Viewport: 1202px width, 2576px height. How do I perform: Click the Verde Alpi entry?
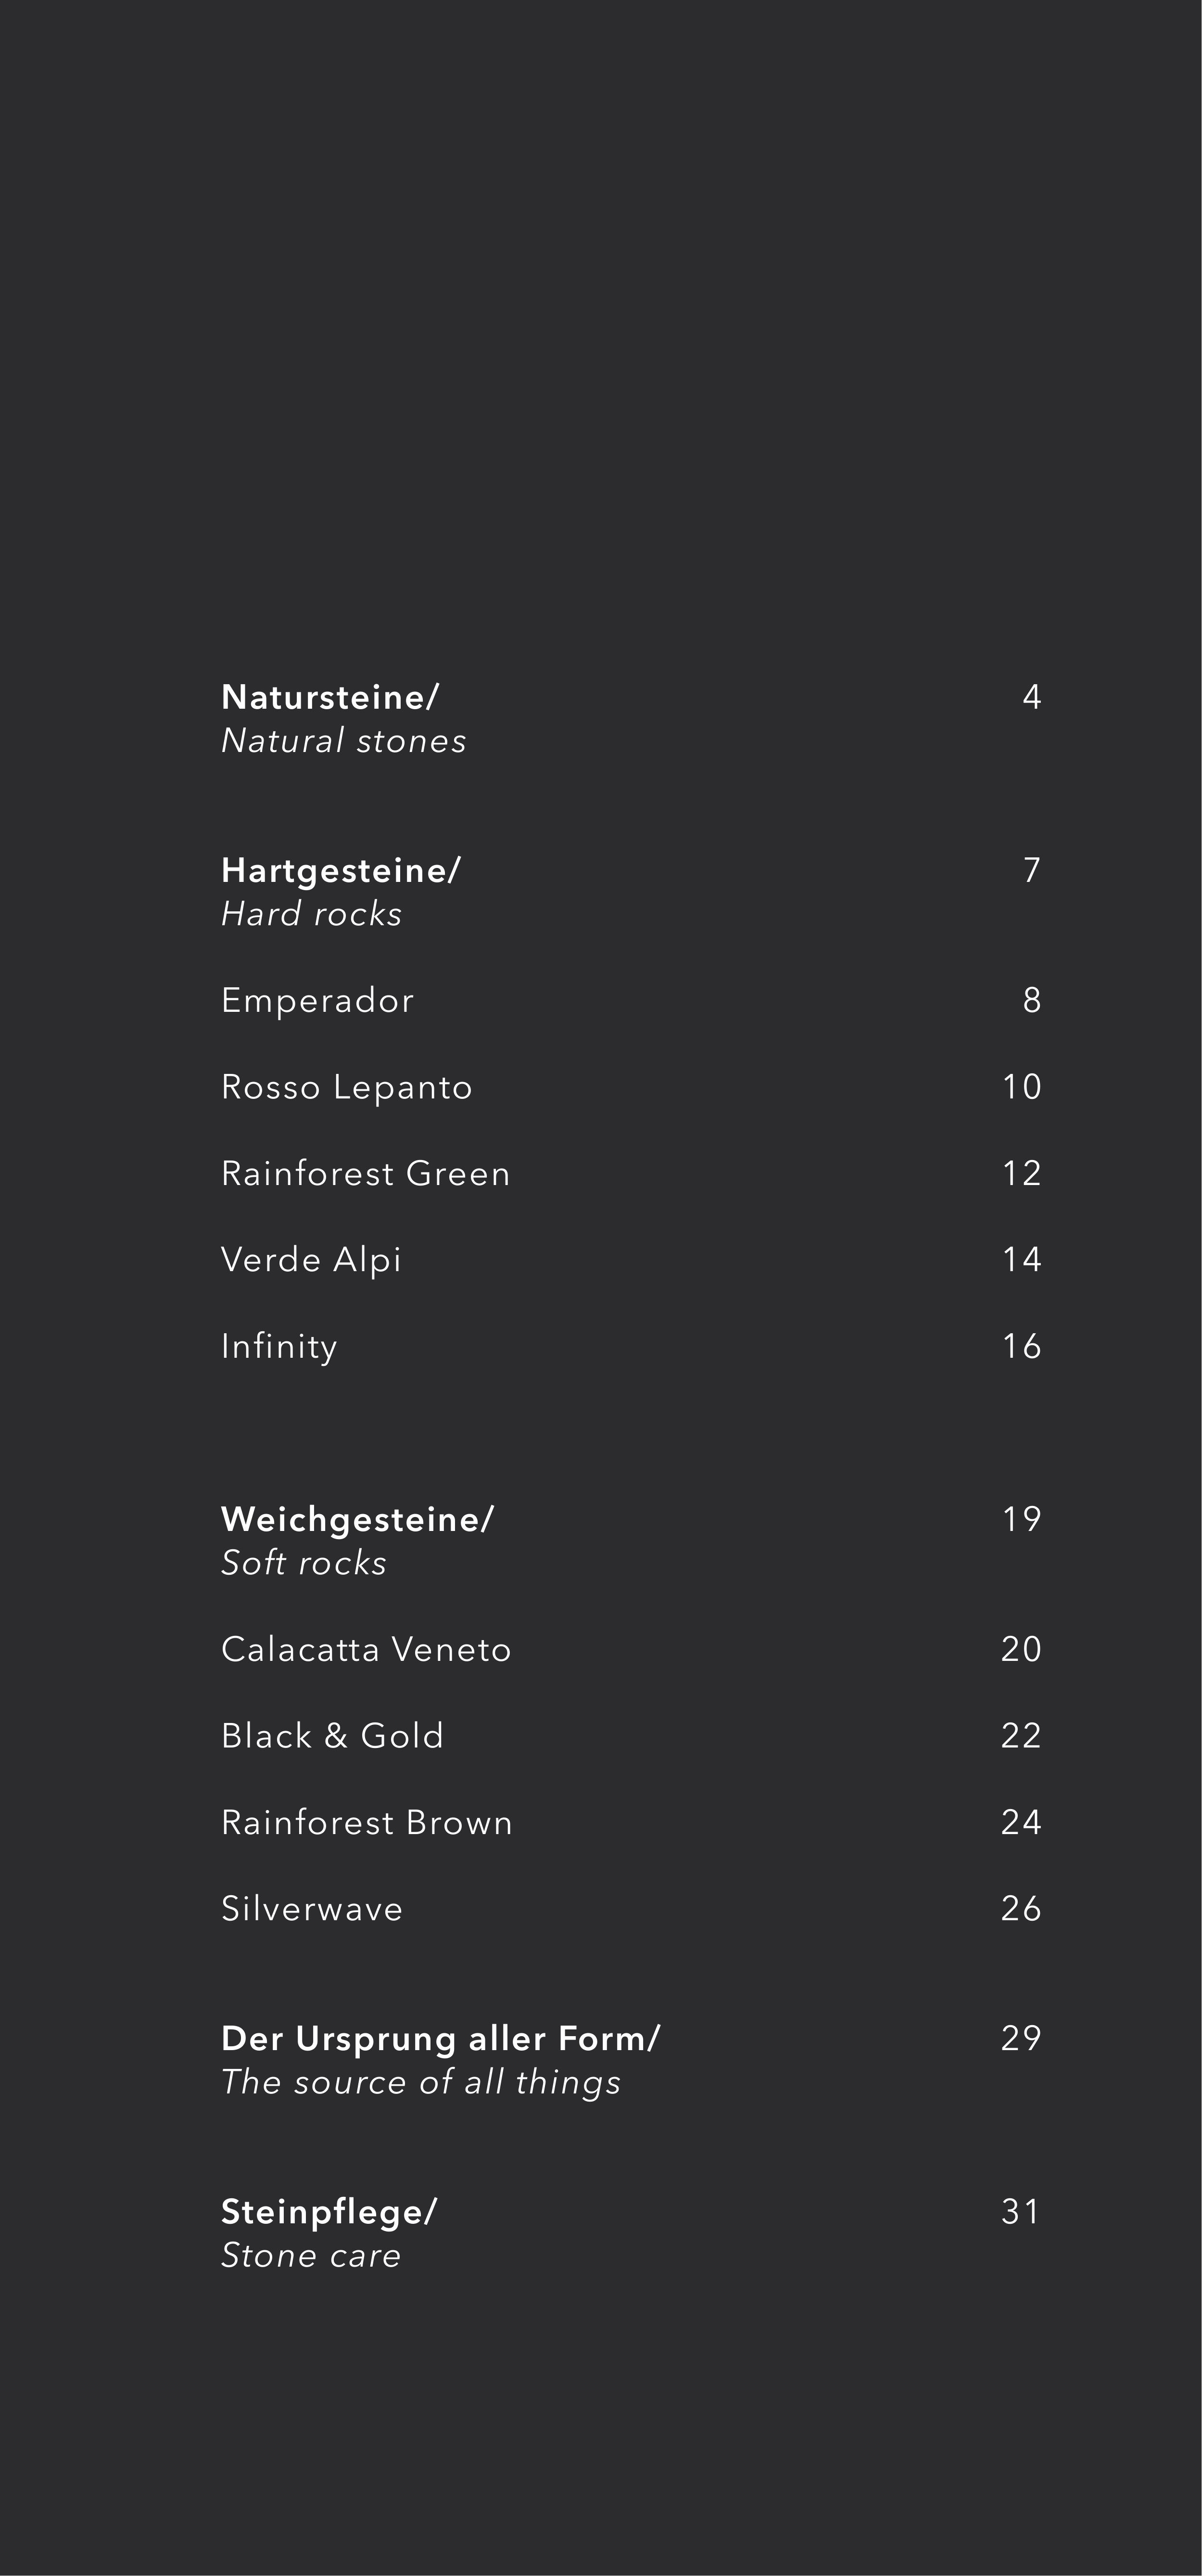[311, 1259]
